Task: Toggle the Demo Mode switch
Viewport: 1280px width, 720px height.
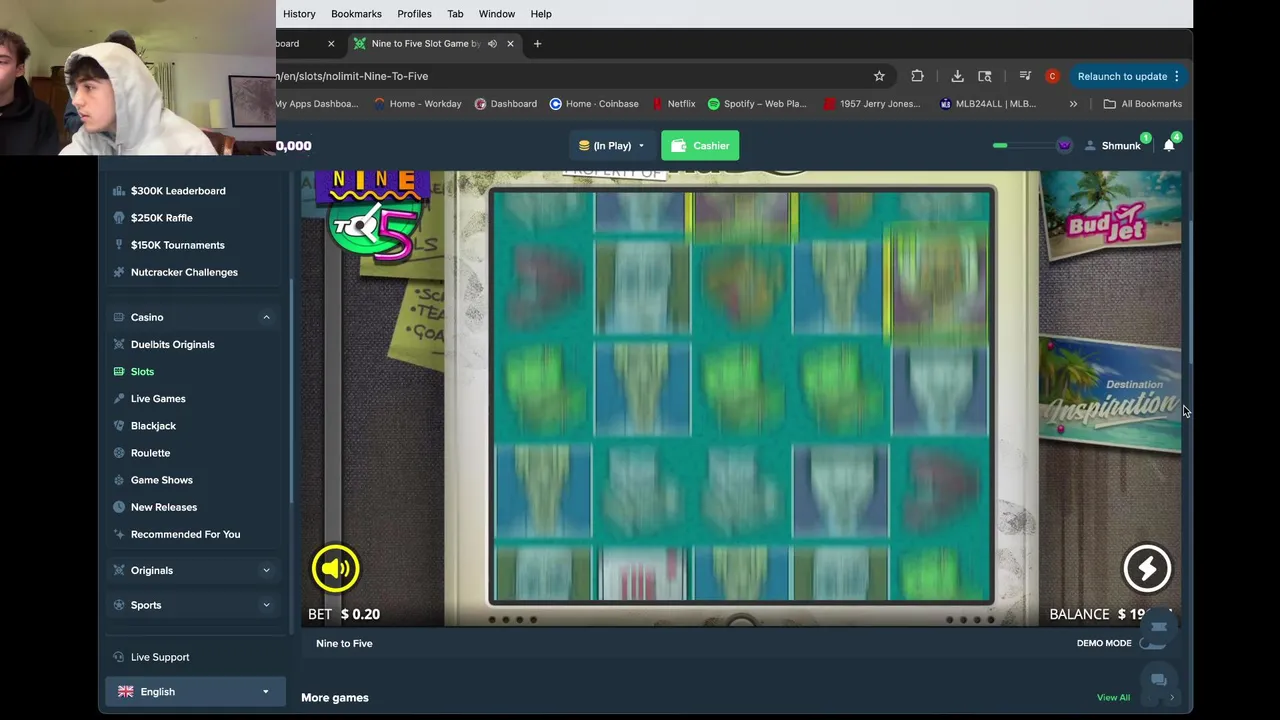Action: coord(1152,643)
